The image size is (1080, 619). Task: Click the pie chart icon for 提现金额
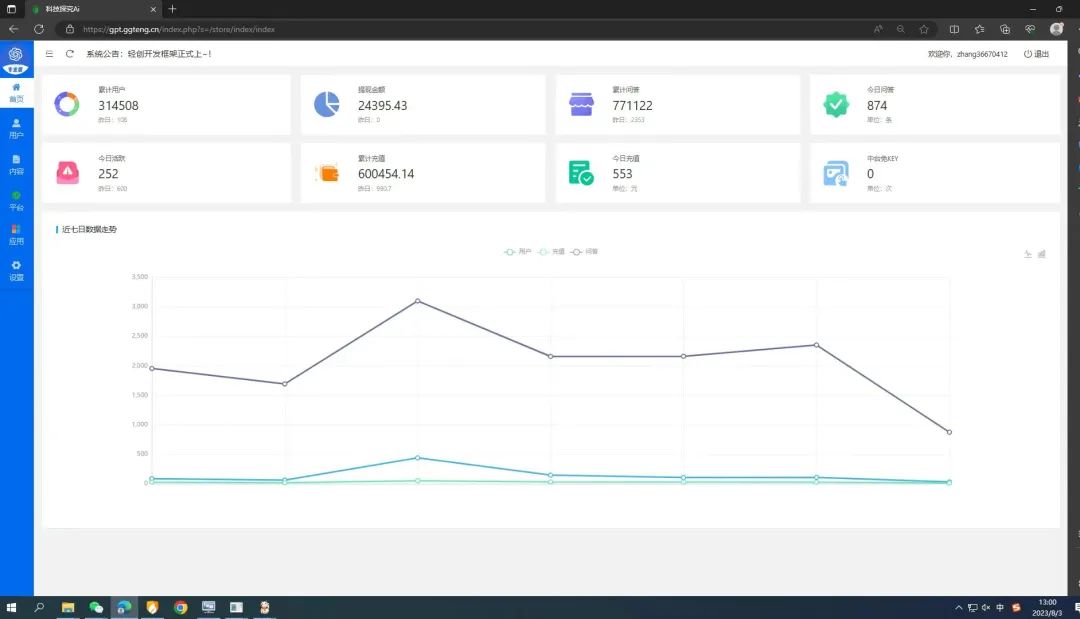tap(326, 104)
